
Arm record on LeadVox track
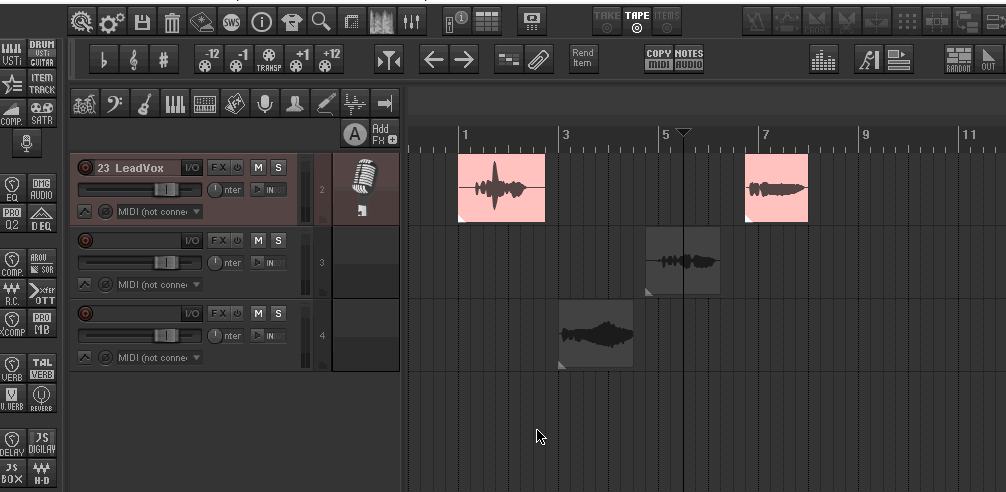click(85, 168)
